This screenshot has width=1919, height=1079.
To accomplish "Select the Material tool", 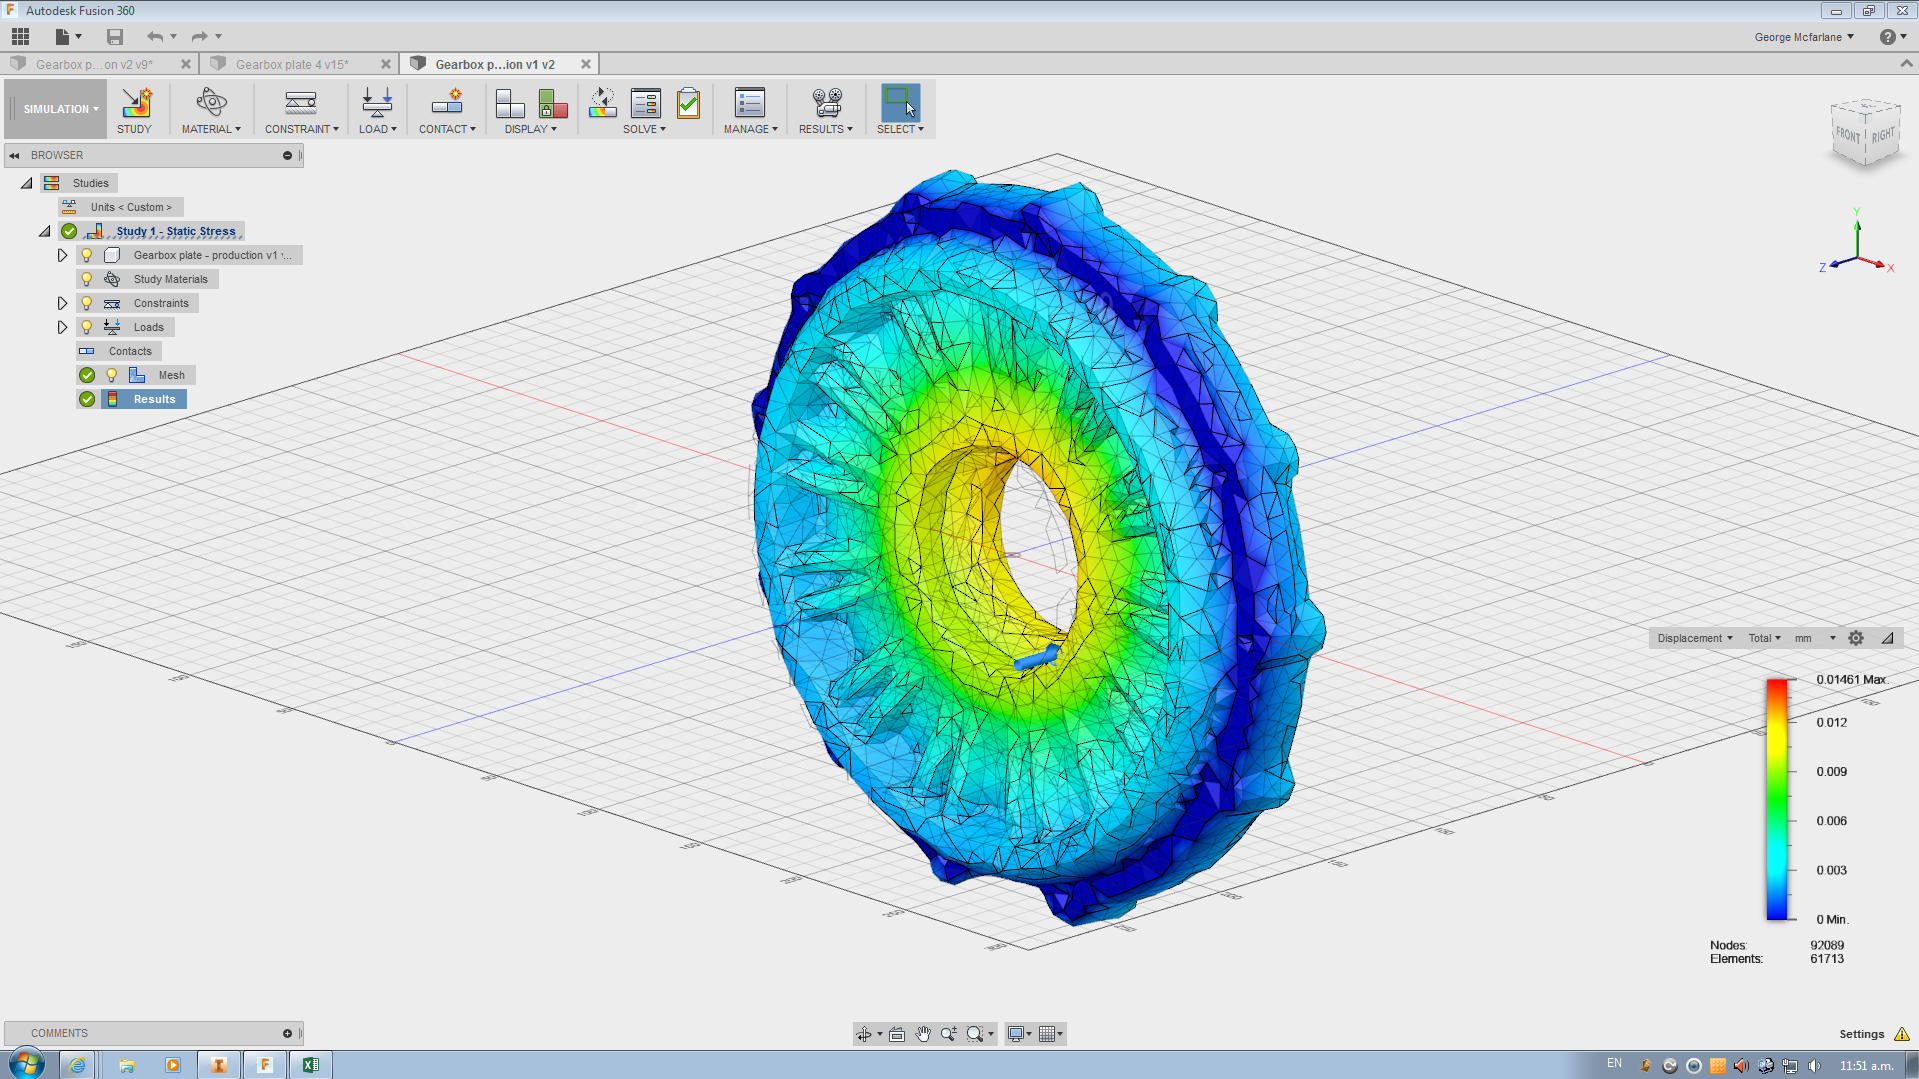I will coord(210,108).
